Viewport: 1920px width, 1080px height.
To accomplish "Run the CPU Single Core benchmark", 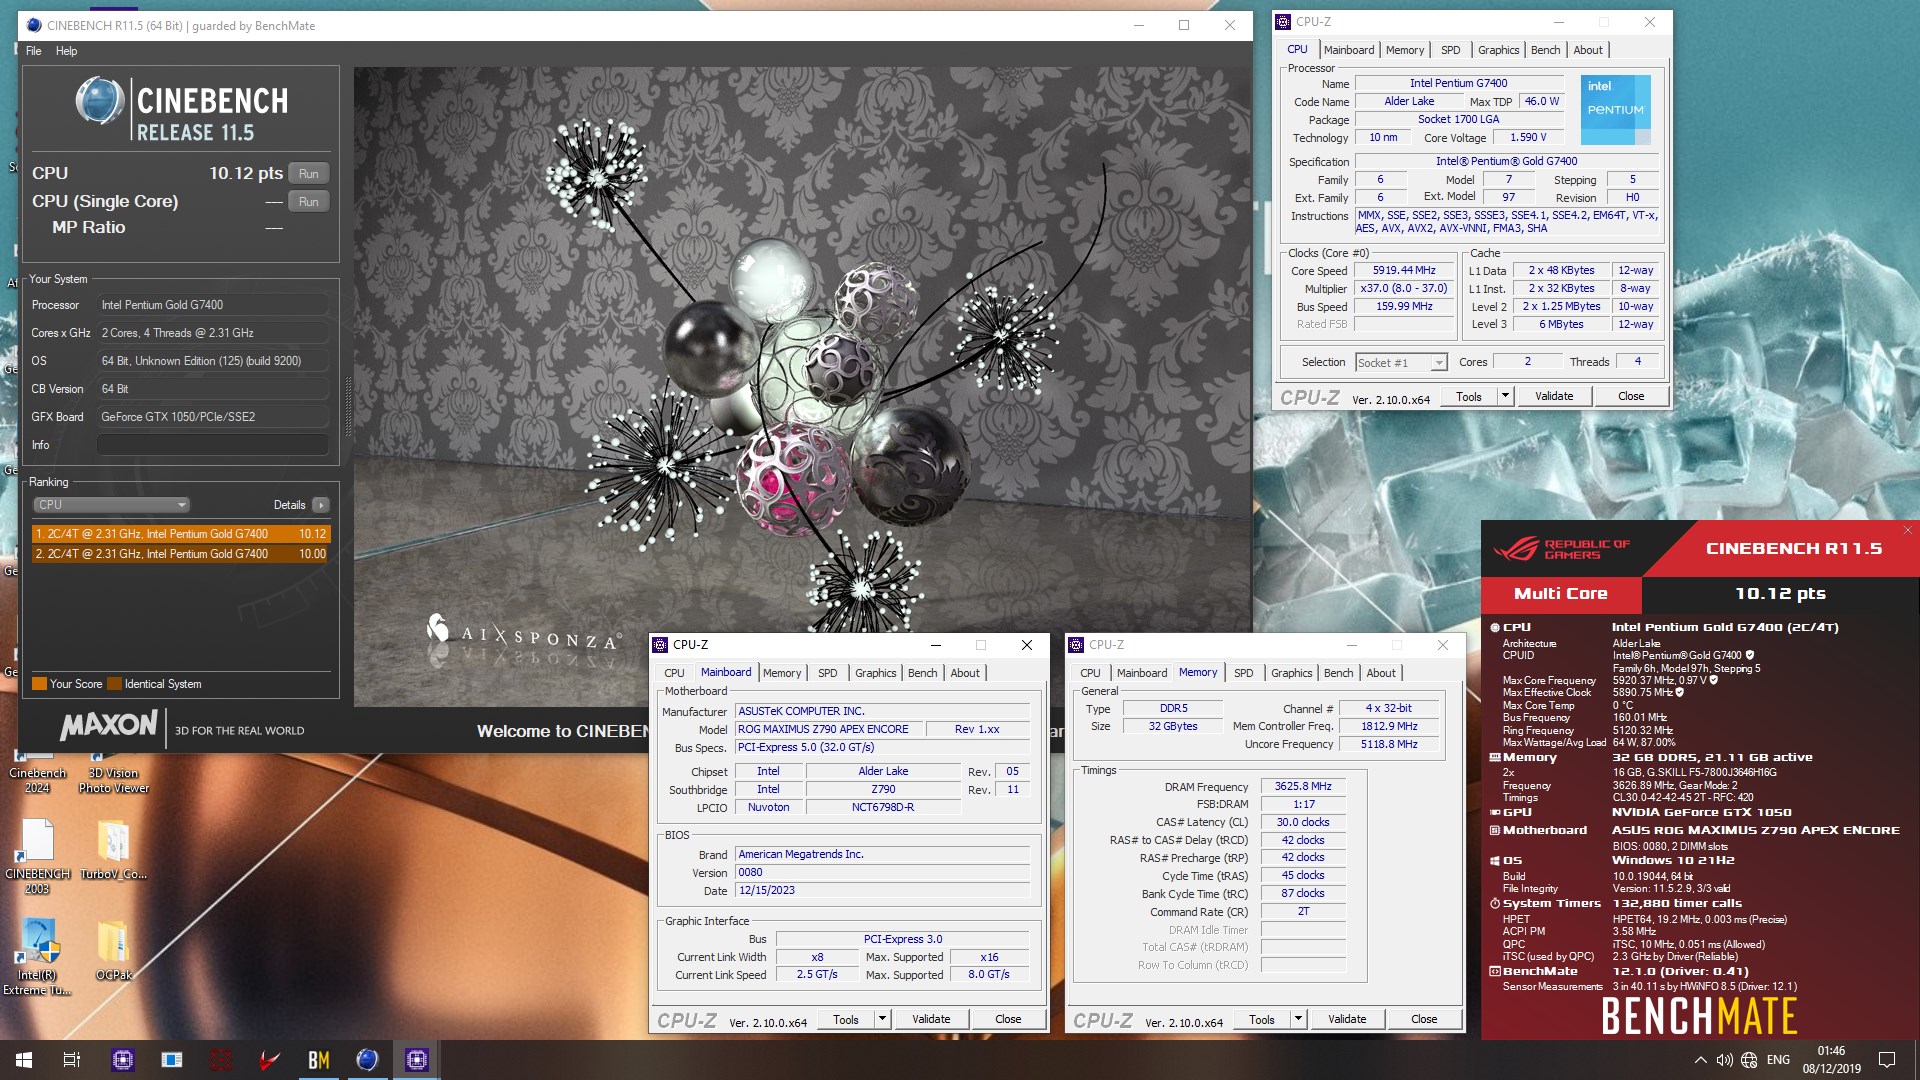I will pyautogui.click(x=309, y=202).
